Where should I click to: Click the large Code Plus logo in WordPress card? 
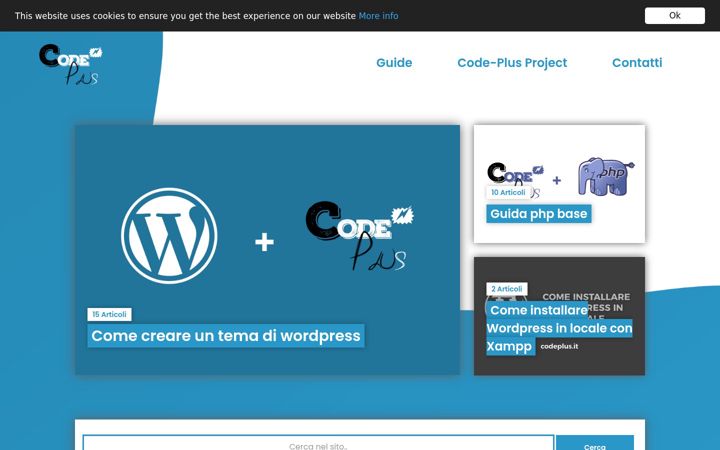point(360,235)
